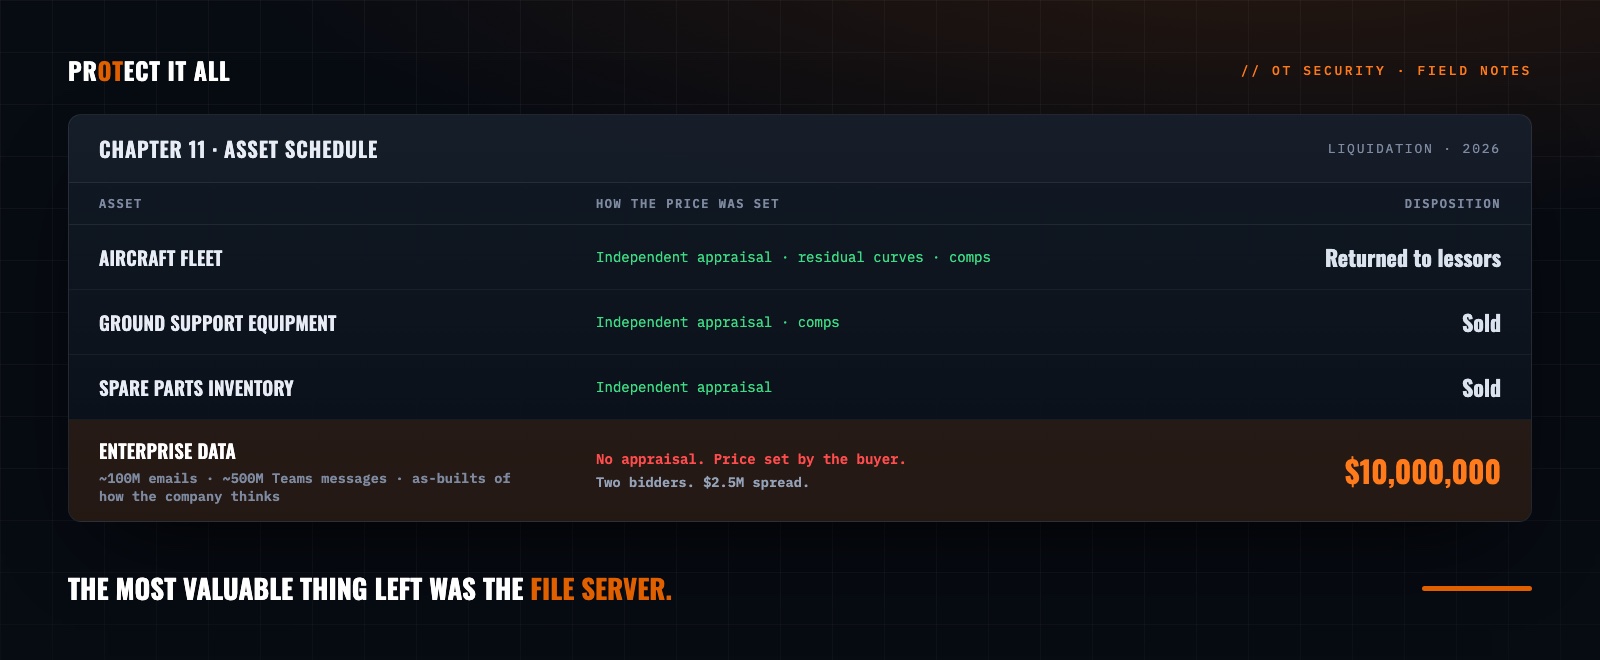Click the Two bidders $2.5M spread note
Image resolution: width=1600 pixels, height=660 pixels.
(702, 483)
